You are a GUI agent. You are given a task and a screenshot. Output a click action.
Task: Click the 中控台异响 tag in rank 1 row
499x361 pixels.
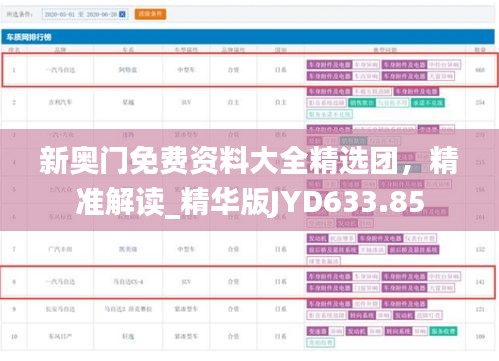click(444, 65)
